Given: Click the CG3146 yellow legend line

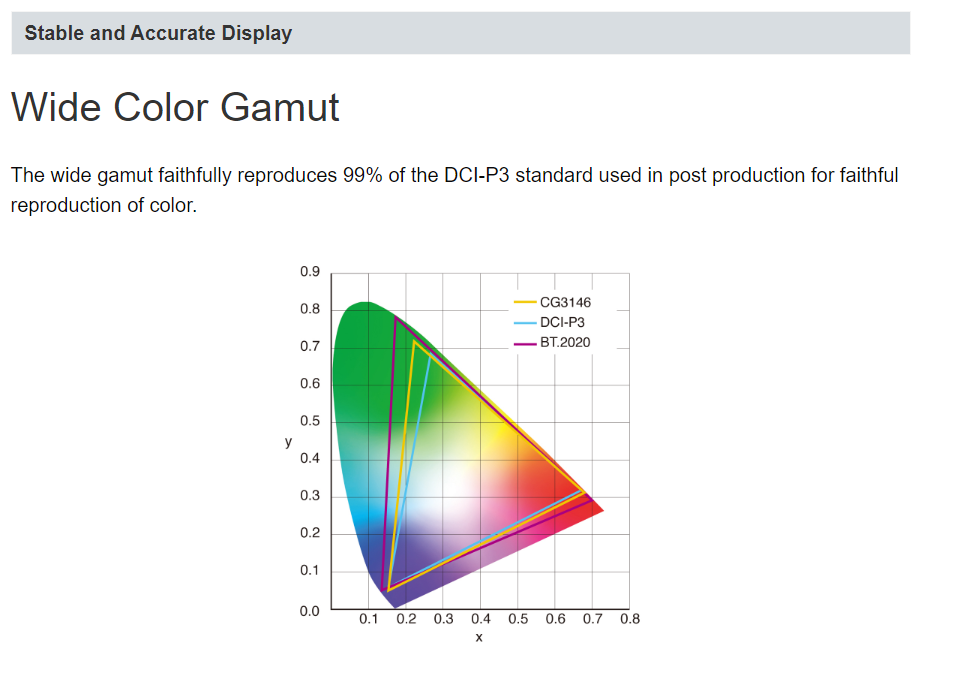Looking at the screenshot, I should click(x=525, y=303).
